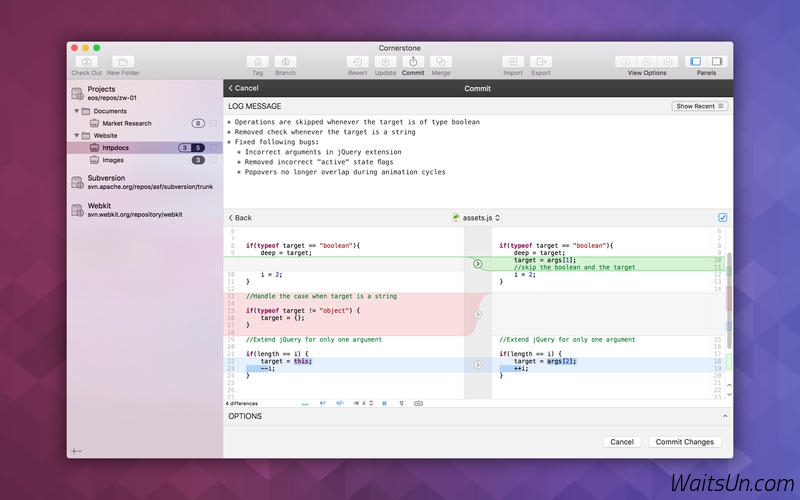Toggle checkbox beside Market Research
Image resolution: width=800 pixels, height=500 pixels.
(x=214, y=123)
